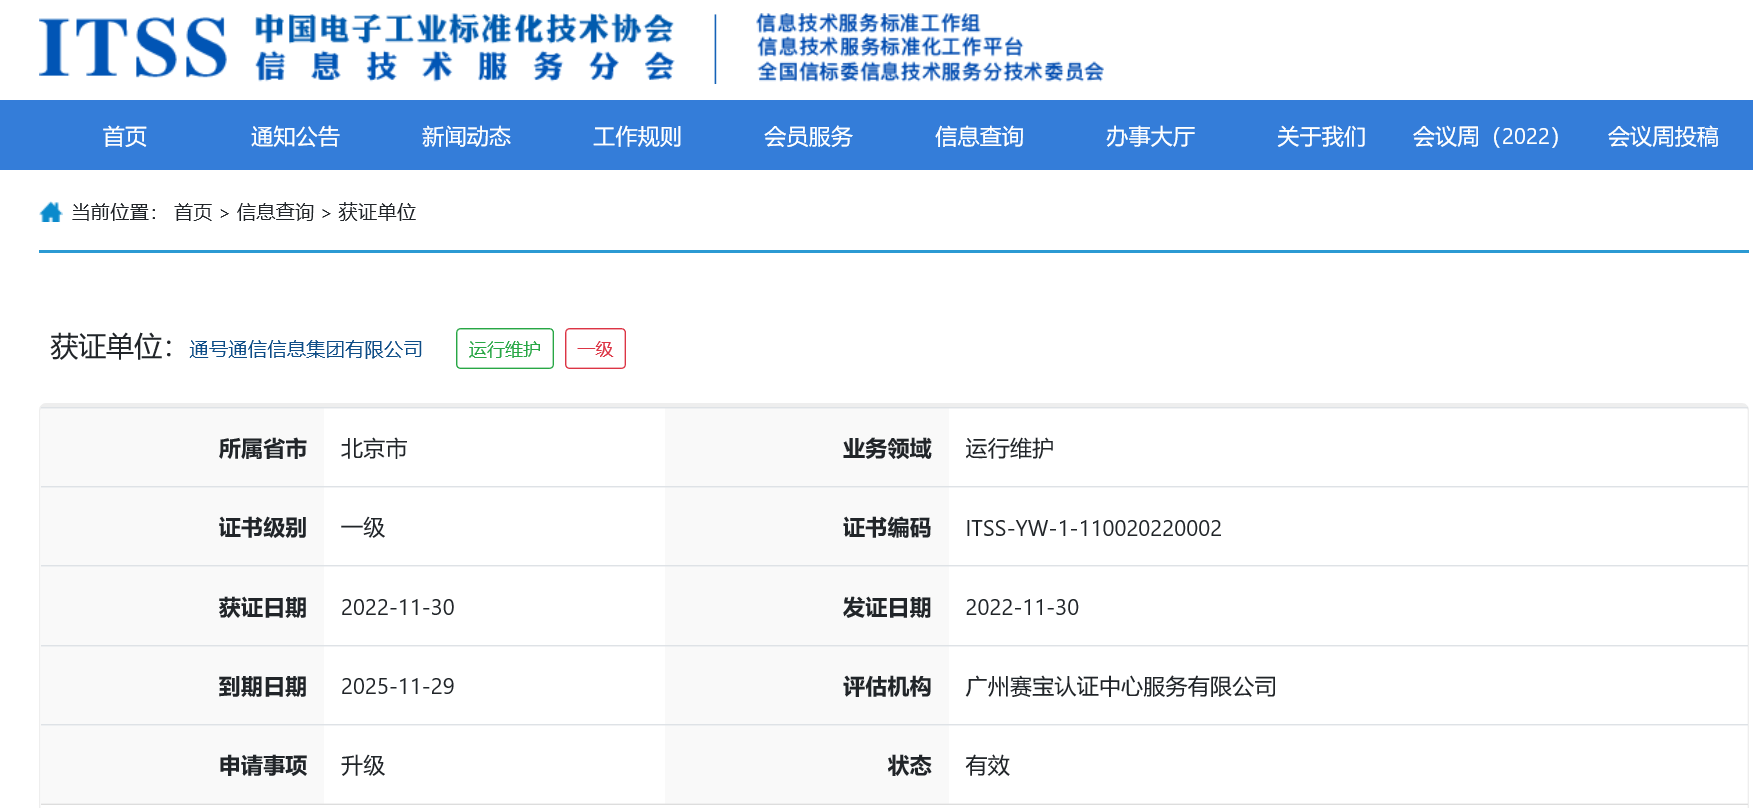Click the 到期日期 label cell
Screen dimensions: 1753x808
(x=182, y=687)
